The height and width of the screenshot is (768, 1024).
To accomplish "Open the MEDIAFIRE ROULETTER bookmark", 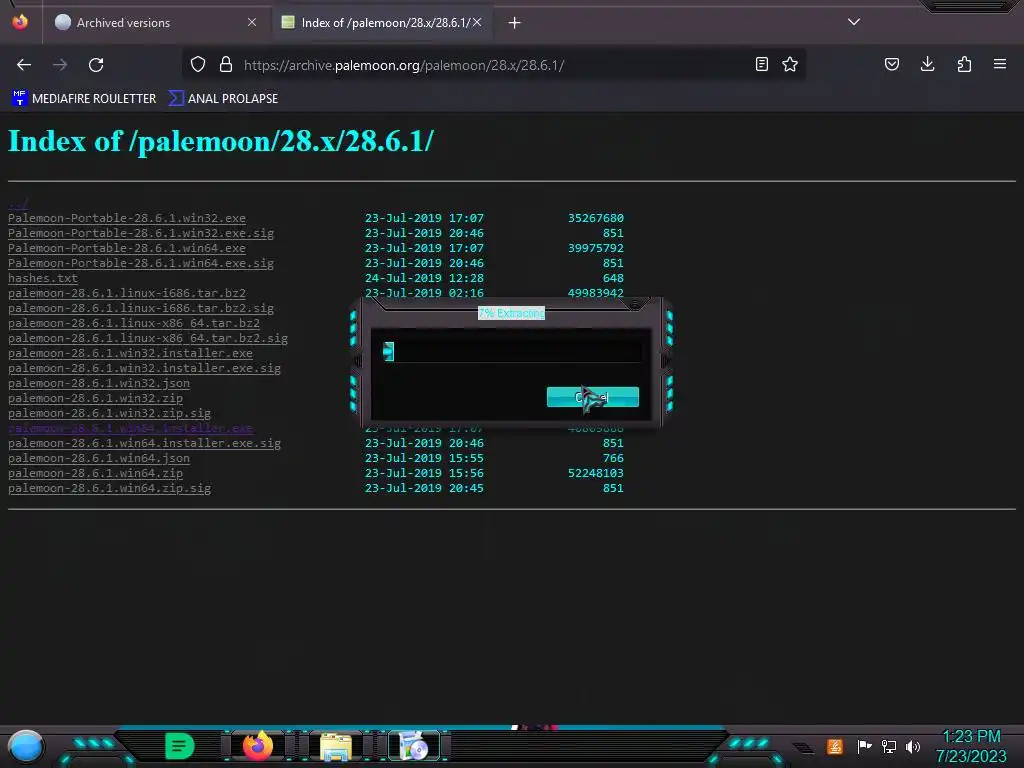I will point(84,99).
